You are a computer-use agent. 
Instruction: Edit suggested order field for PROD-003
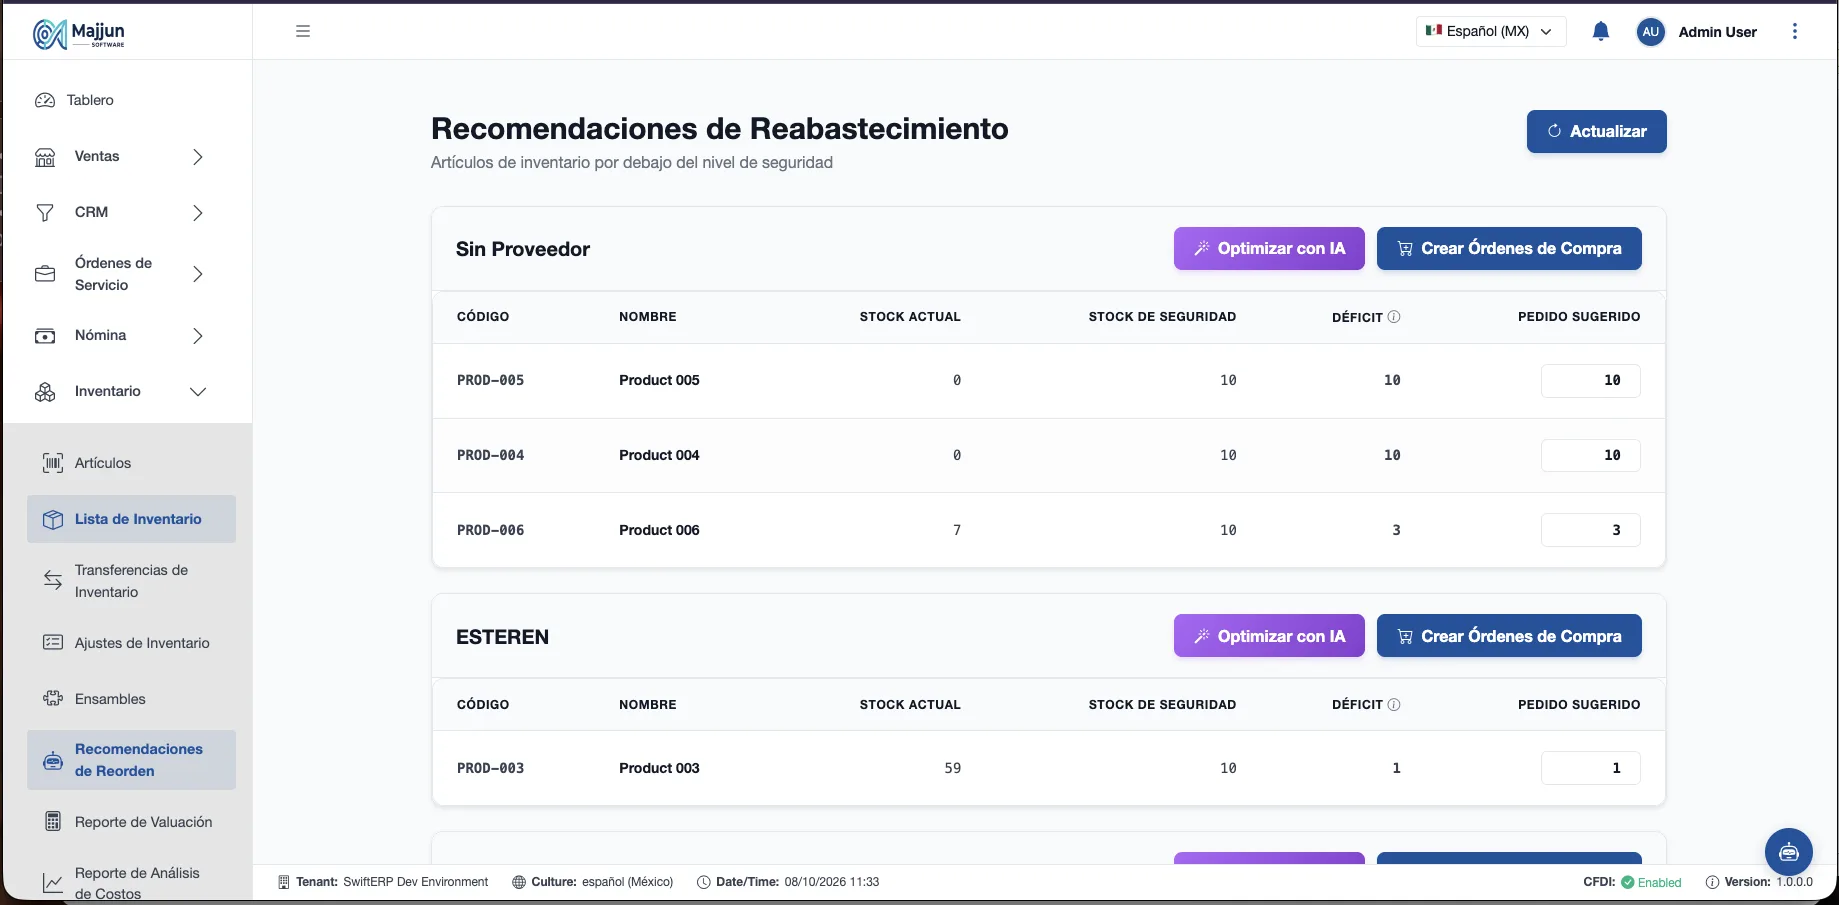[1590, 768]
